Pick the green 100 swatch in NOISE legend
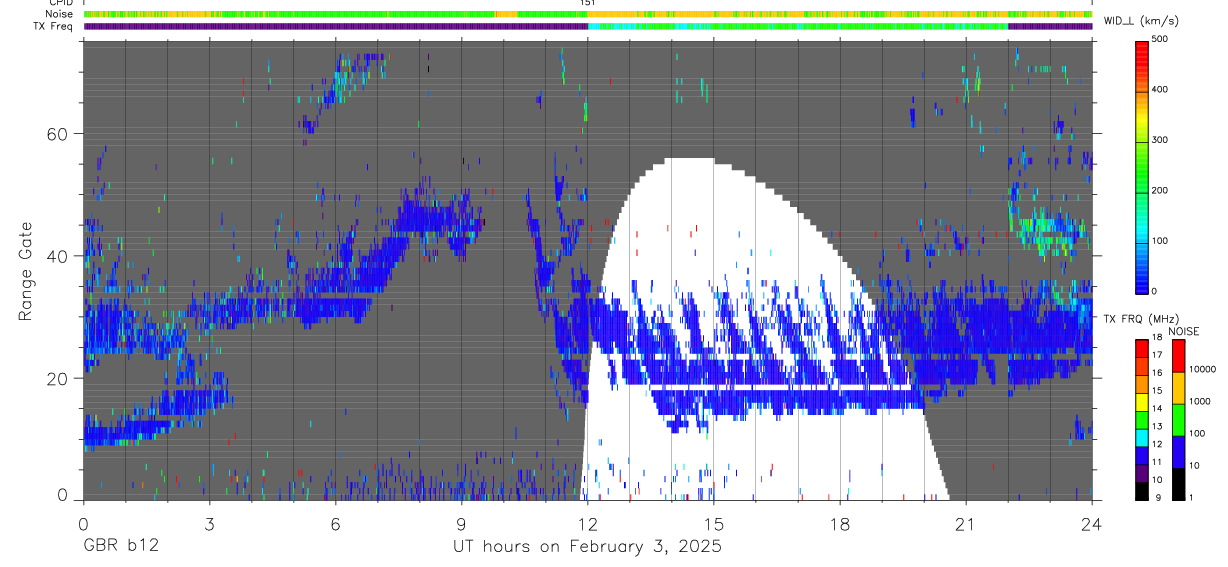 pyautogui.click(x=1177, y=420)
